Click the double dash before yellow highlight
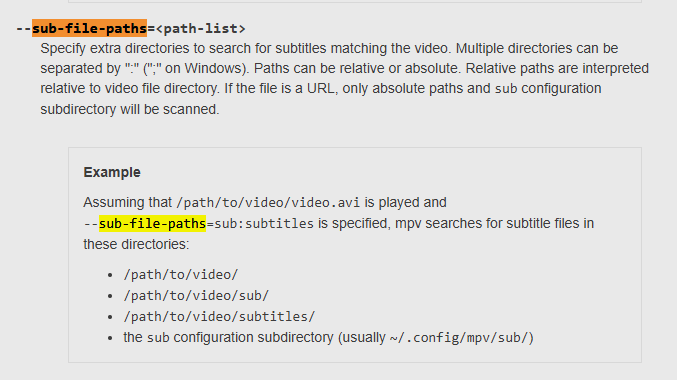The height and width of the screenshot is (380, 677). [x=91, y=224]
